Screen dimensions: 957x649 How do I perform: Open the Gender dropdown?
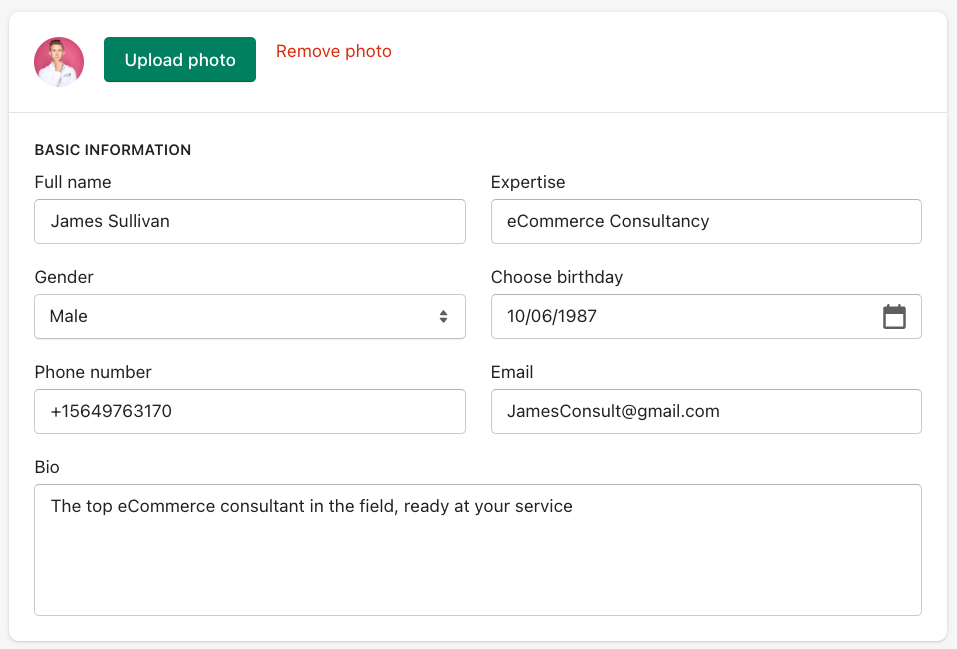250,316
